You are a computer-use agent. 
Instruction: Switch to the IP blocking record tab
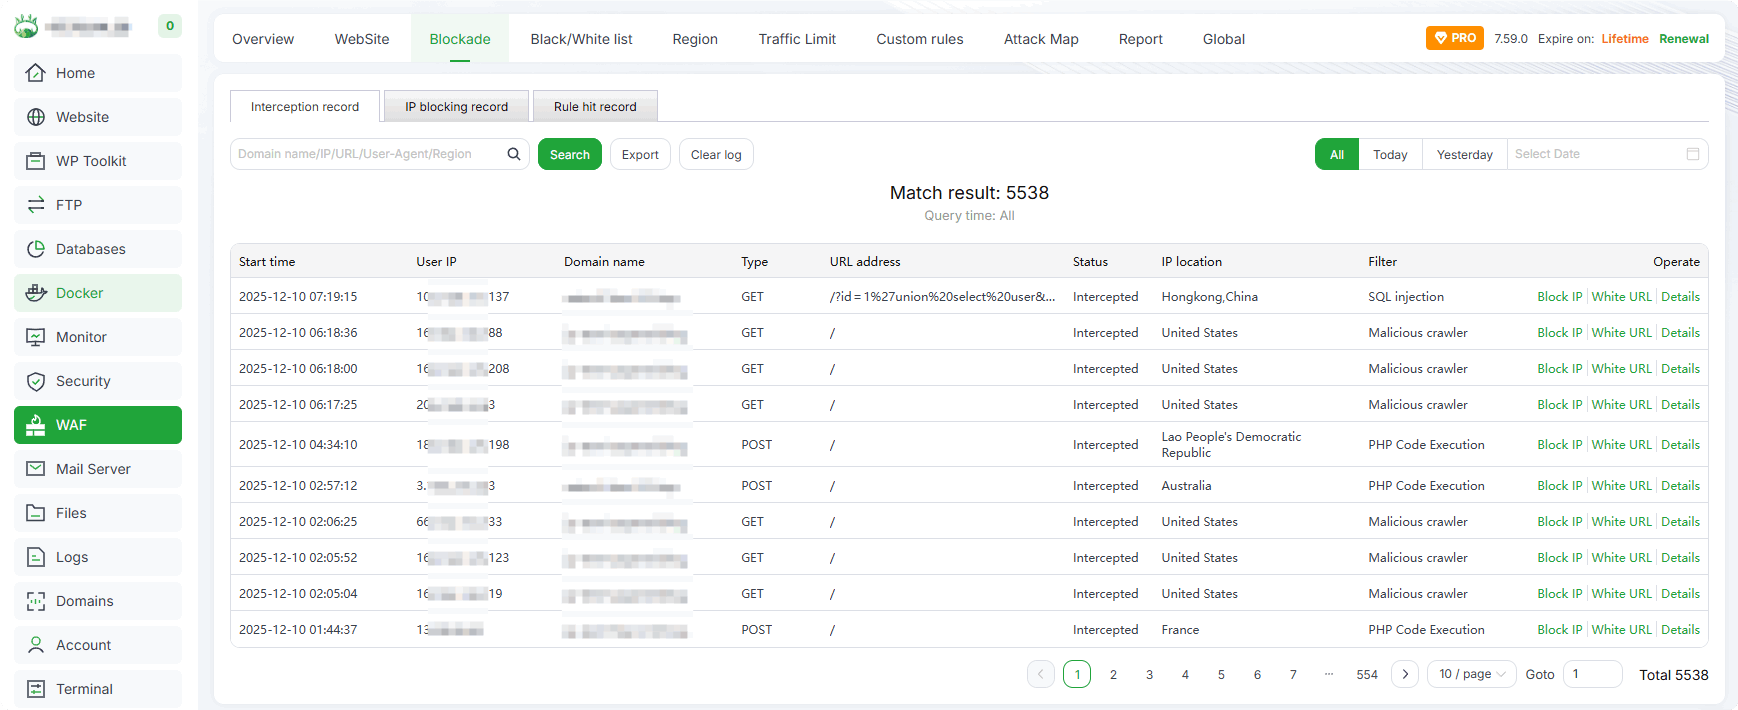click(456, 107)
